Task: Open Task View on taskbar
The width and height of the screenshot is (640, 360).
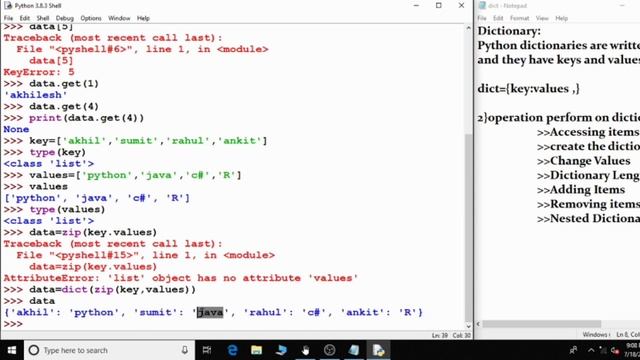Action: point(207,350)
